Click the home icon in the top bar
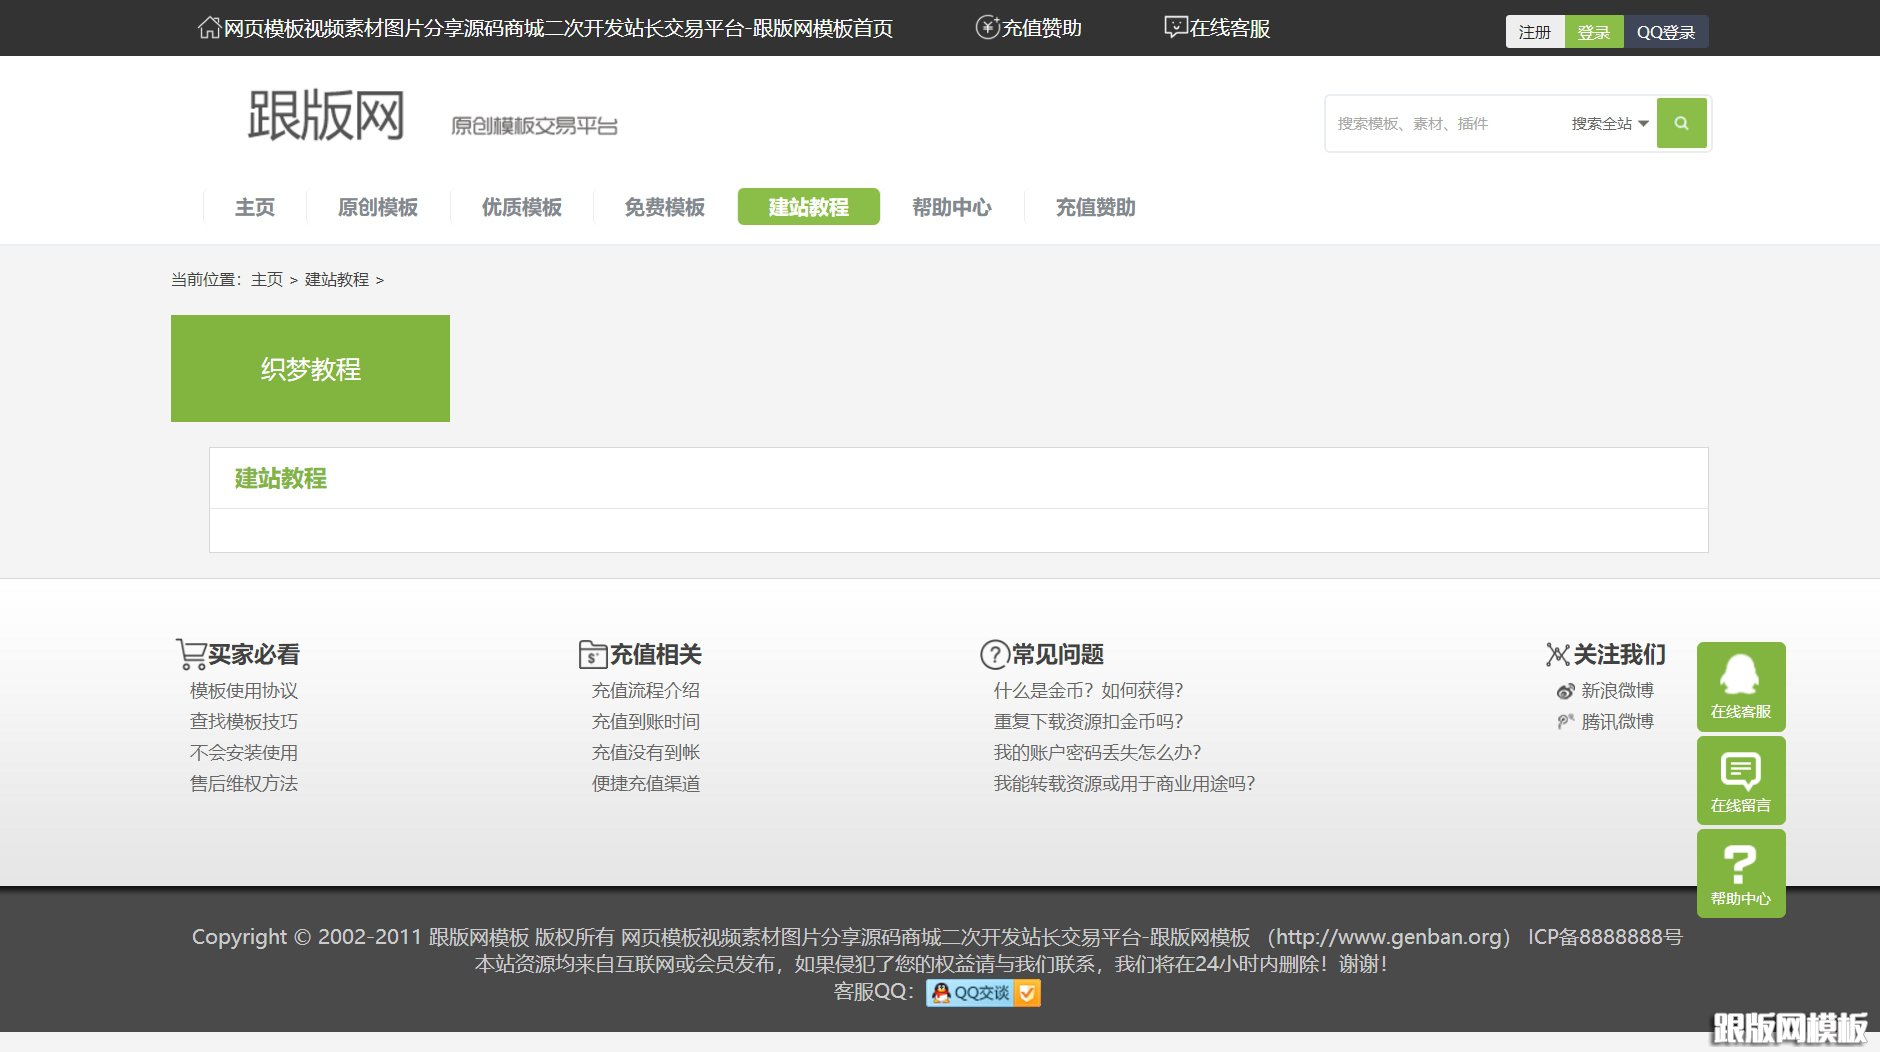The height and width of the screenshot is (1052, 1880). (208, 27)
